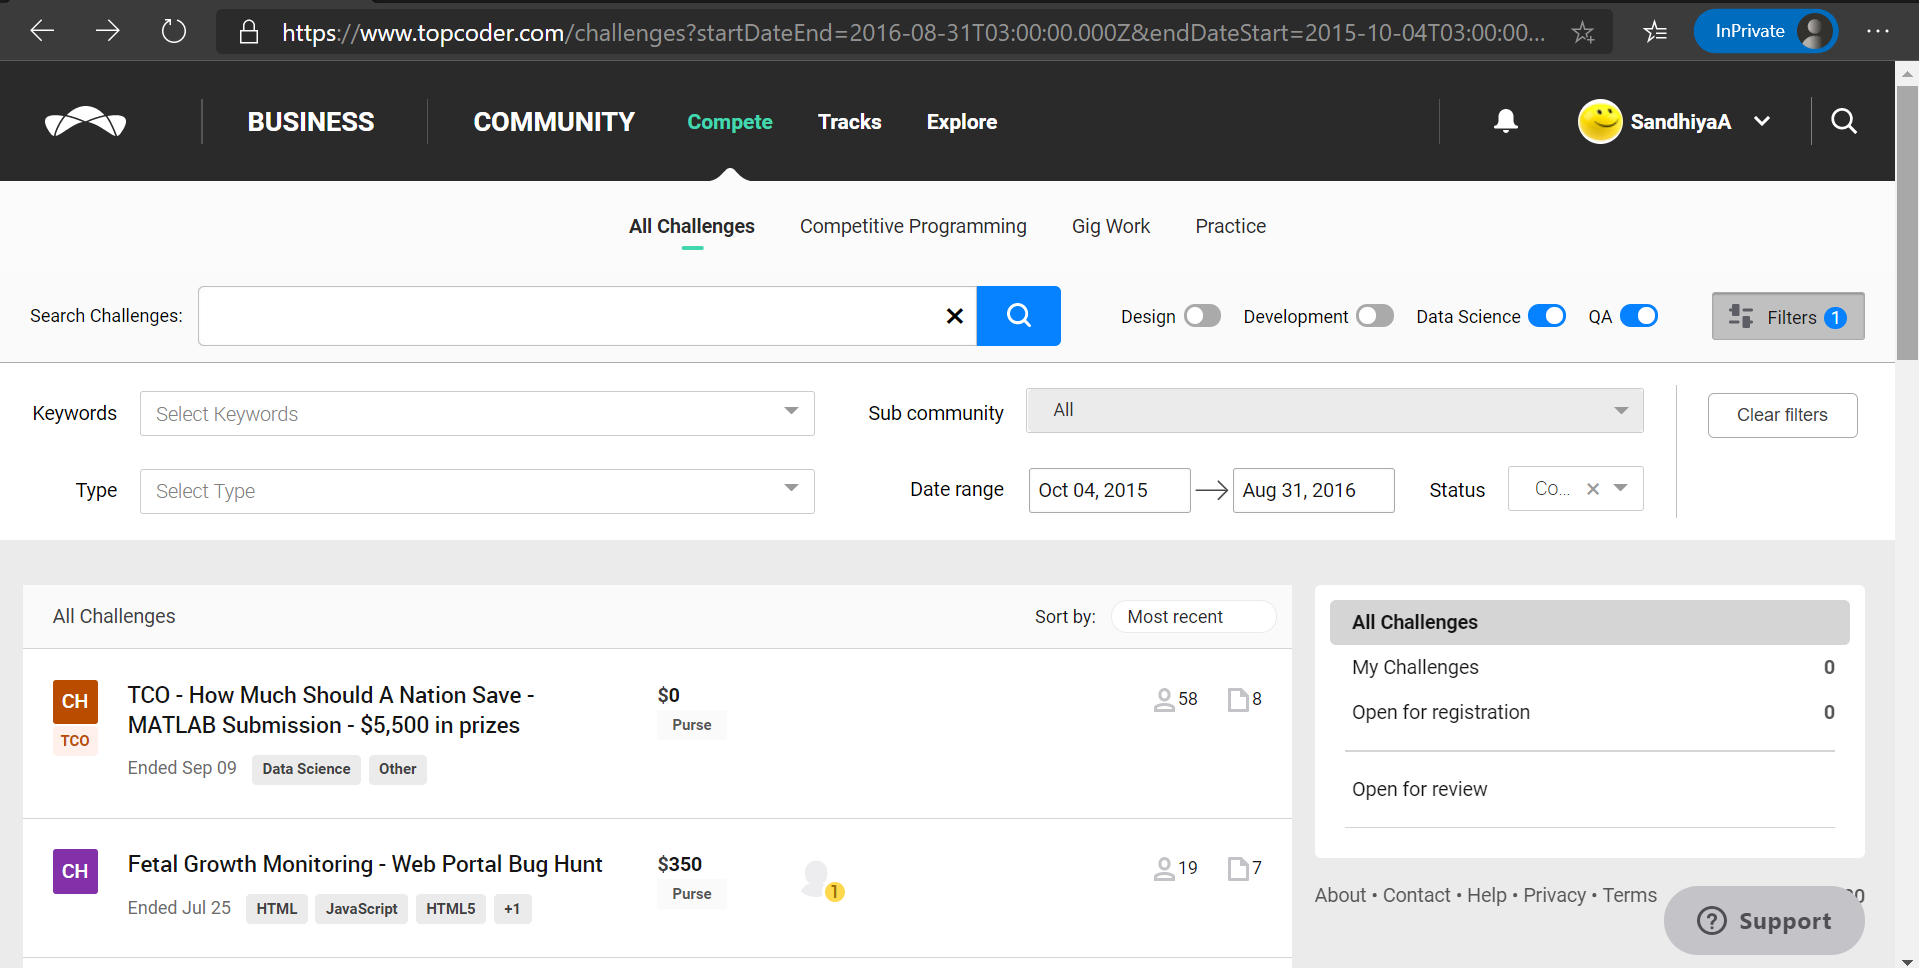Toggle the Design track switch
1919x968 pixels.
[x=1202, y=316]
